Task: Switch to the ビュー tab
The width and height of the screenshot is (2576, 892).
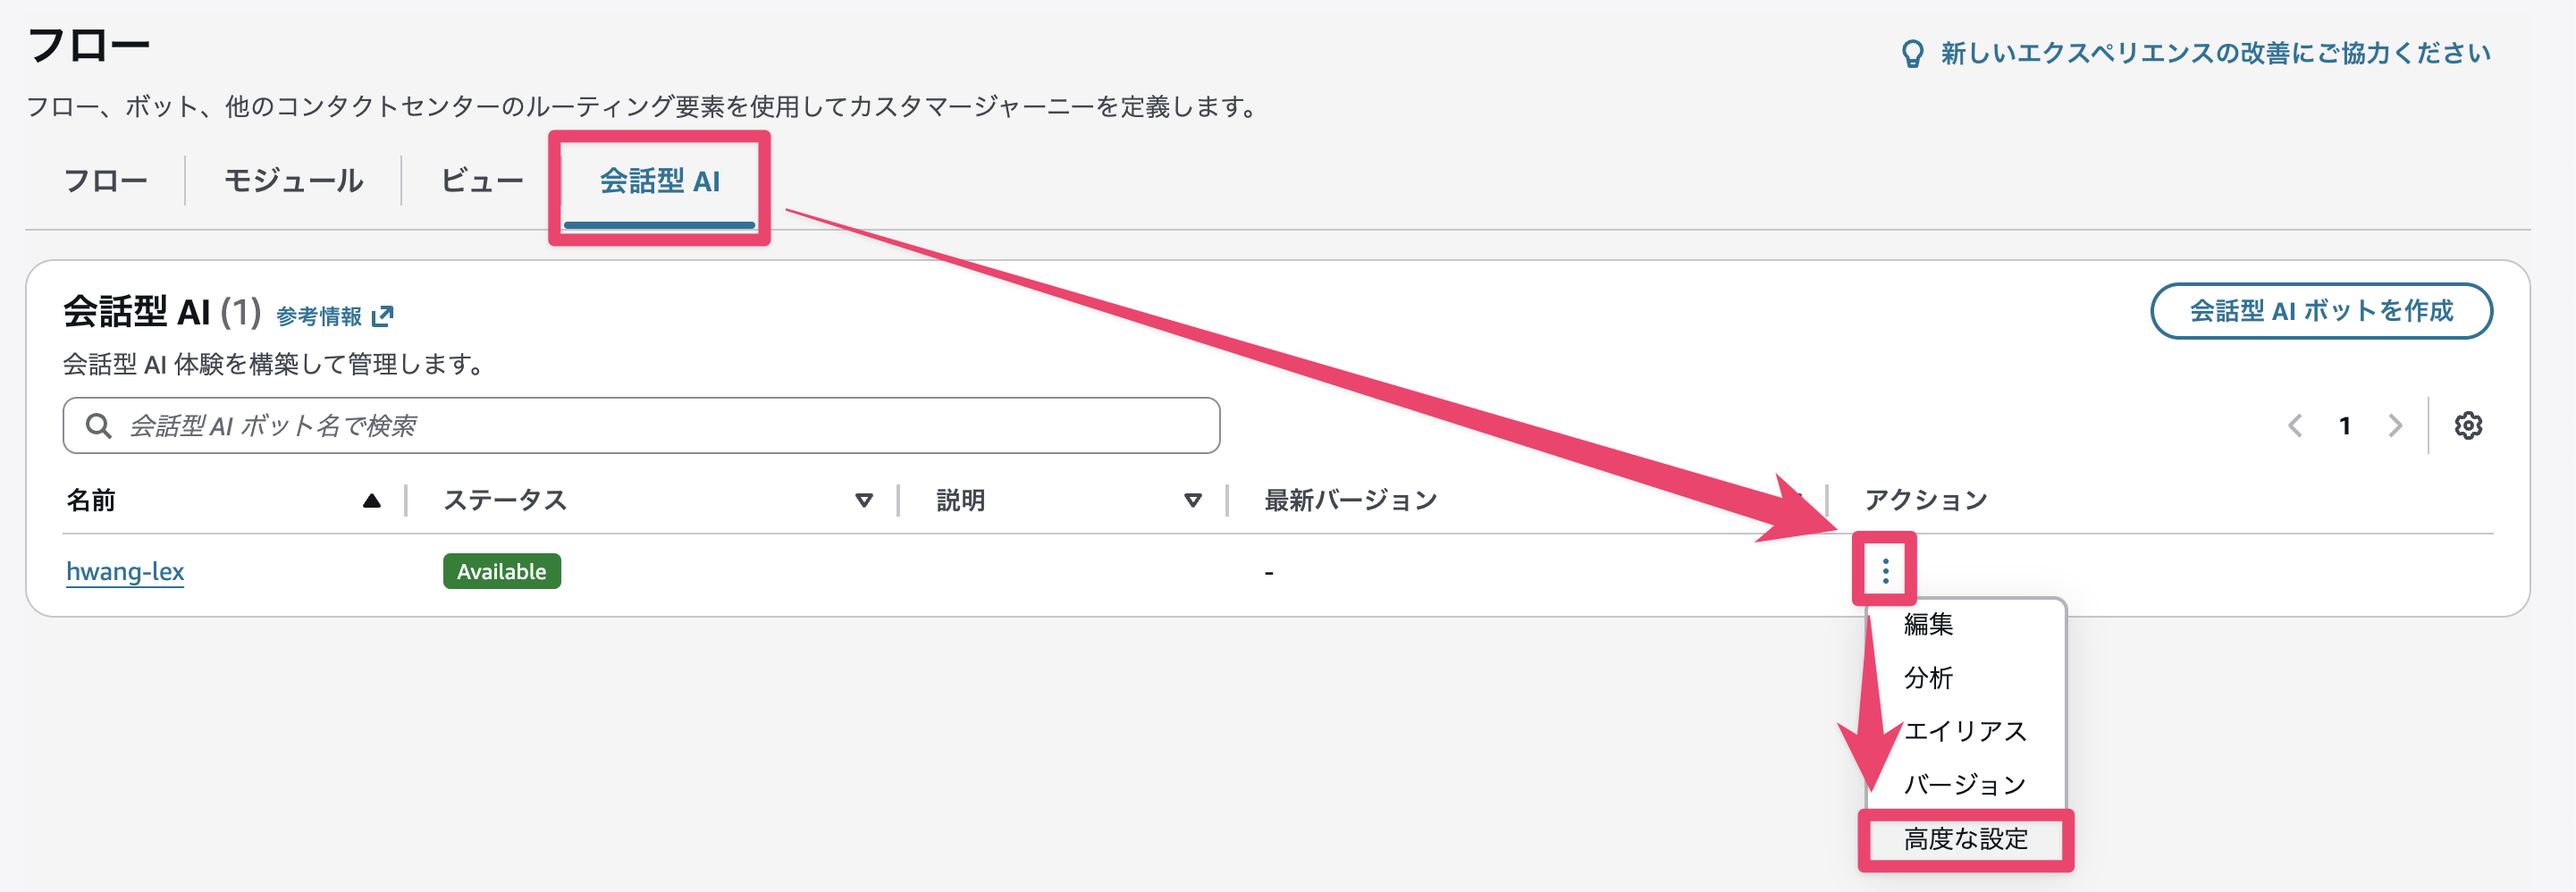Action: coord(482,180)
